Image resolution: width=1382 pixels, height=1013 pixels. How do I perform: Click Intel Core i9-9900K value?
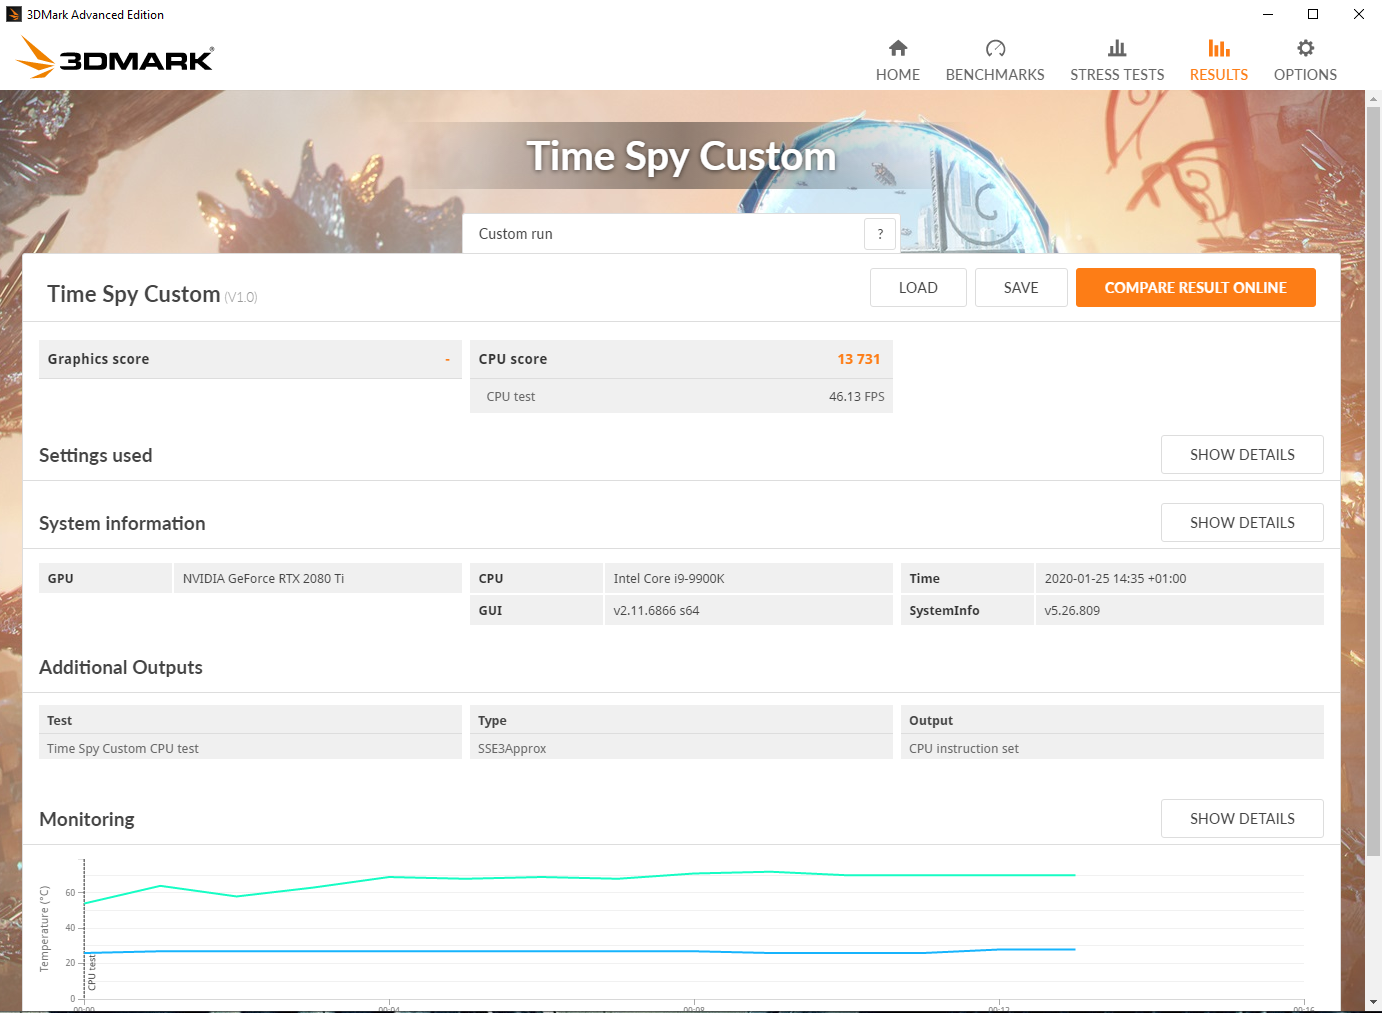pos(669,579)
